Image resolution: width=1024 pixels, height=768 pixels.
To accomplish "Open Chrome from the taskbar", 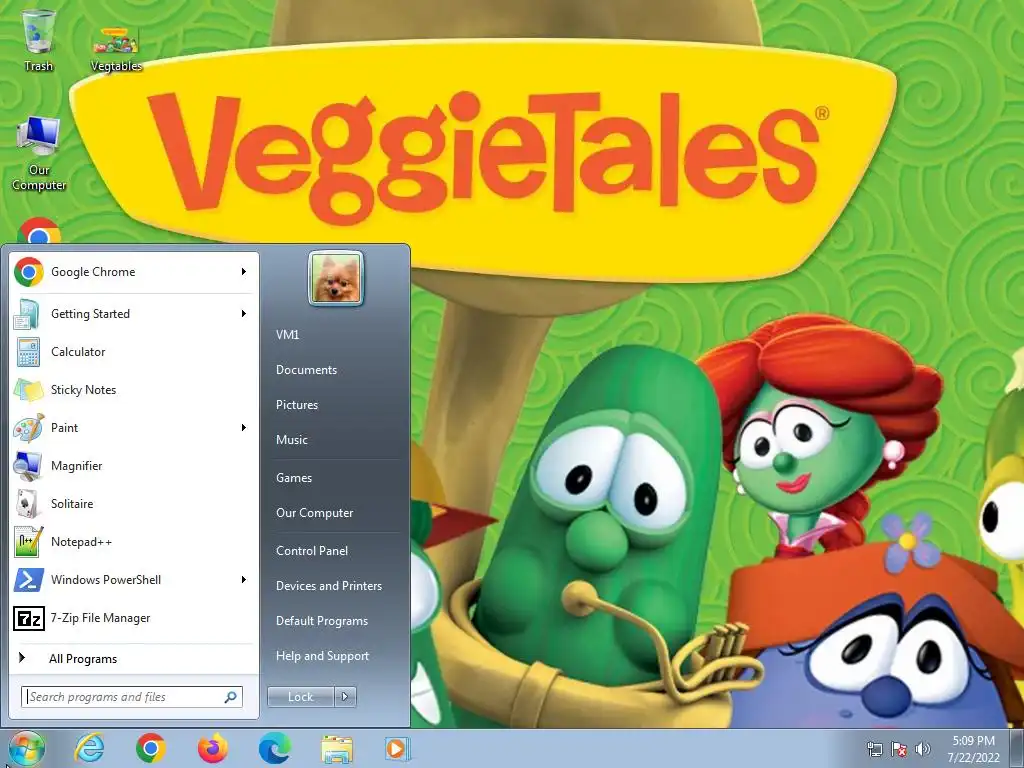I will 151,748.
